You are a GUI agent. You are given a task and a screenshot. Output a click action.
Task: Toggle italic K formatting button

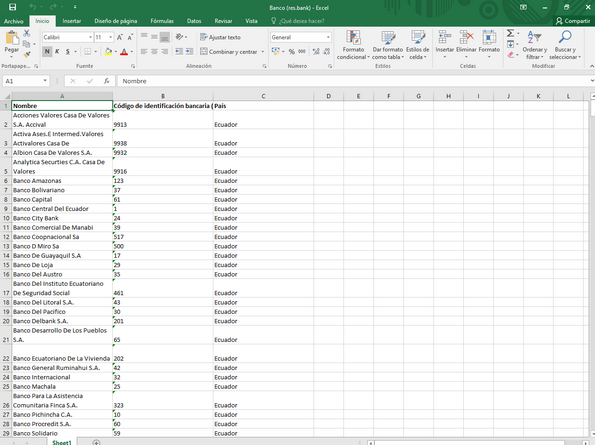(x=57, y=52)
